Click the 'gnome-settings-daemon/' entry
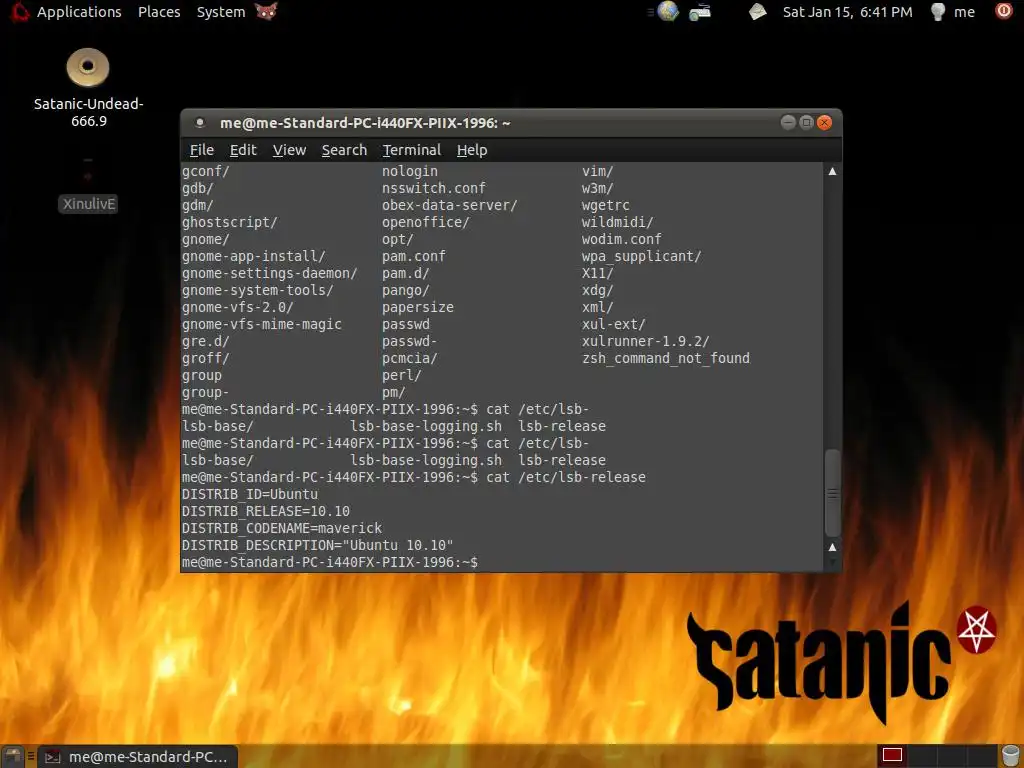The height and width of the screenshot is (768, 1024). coord(270,274)
